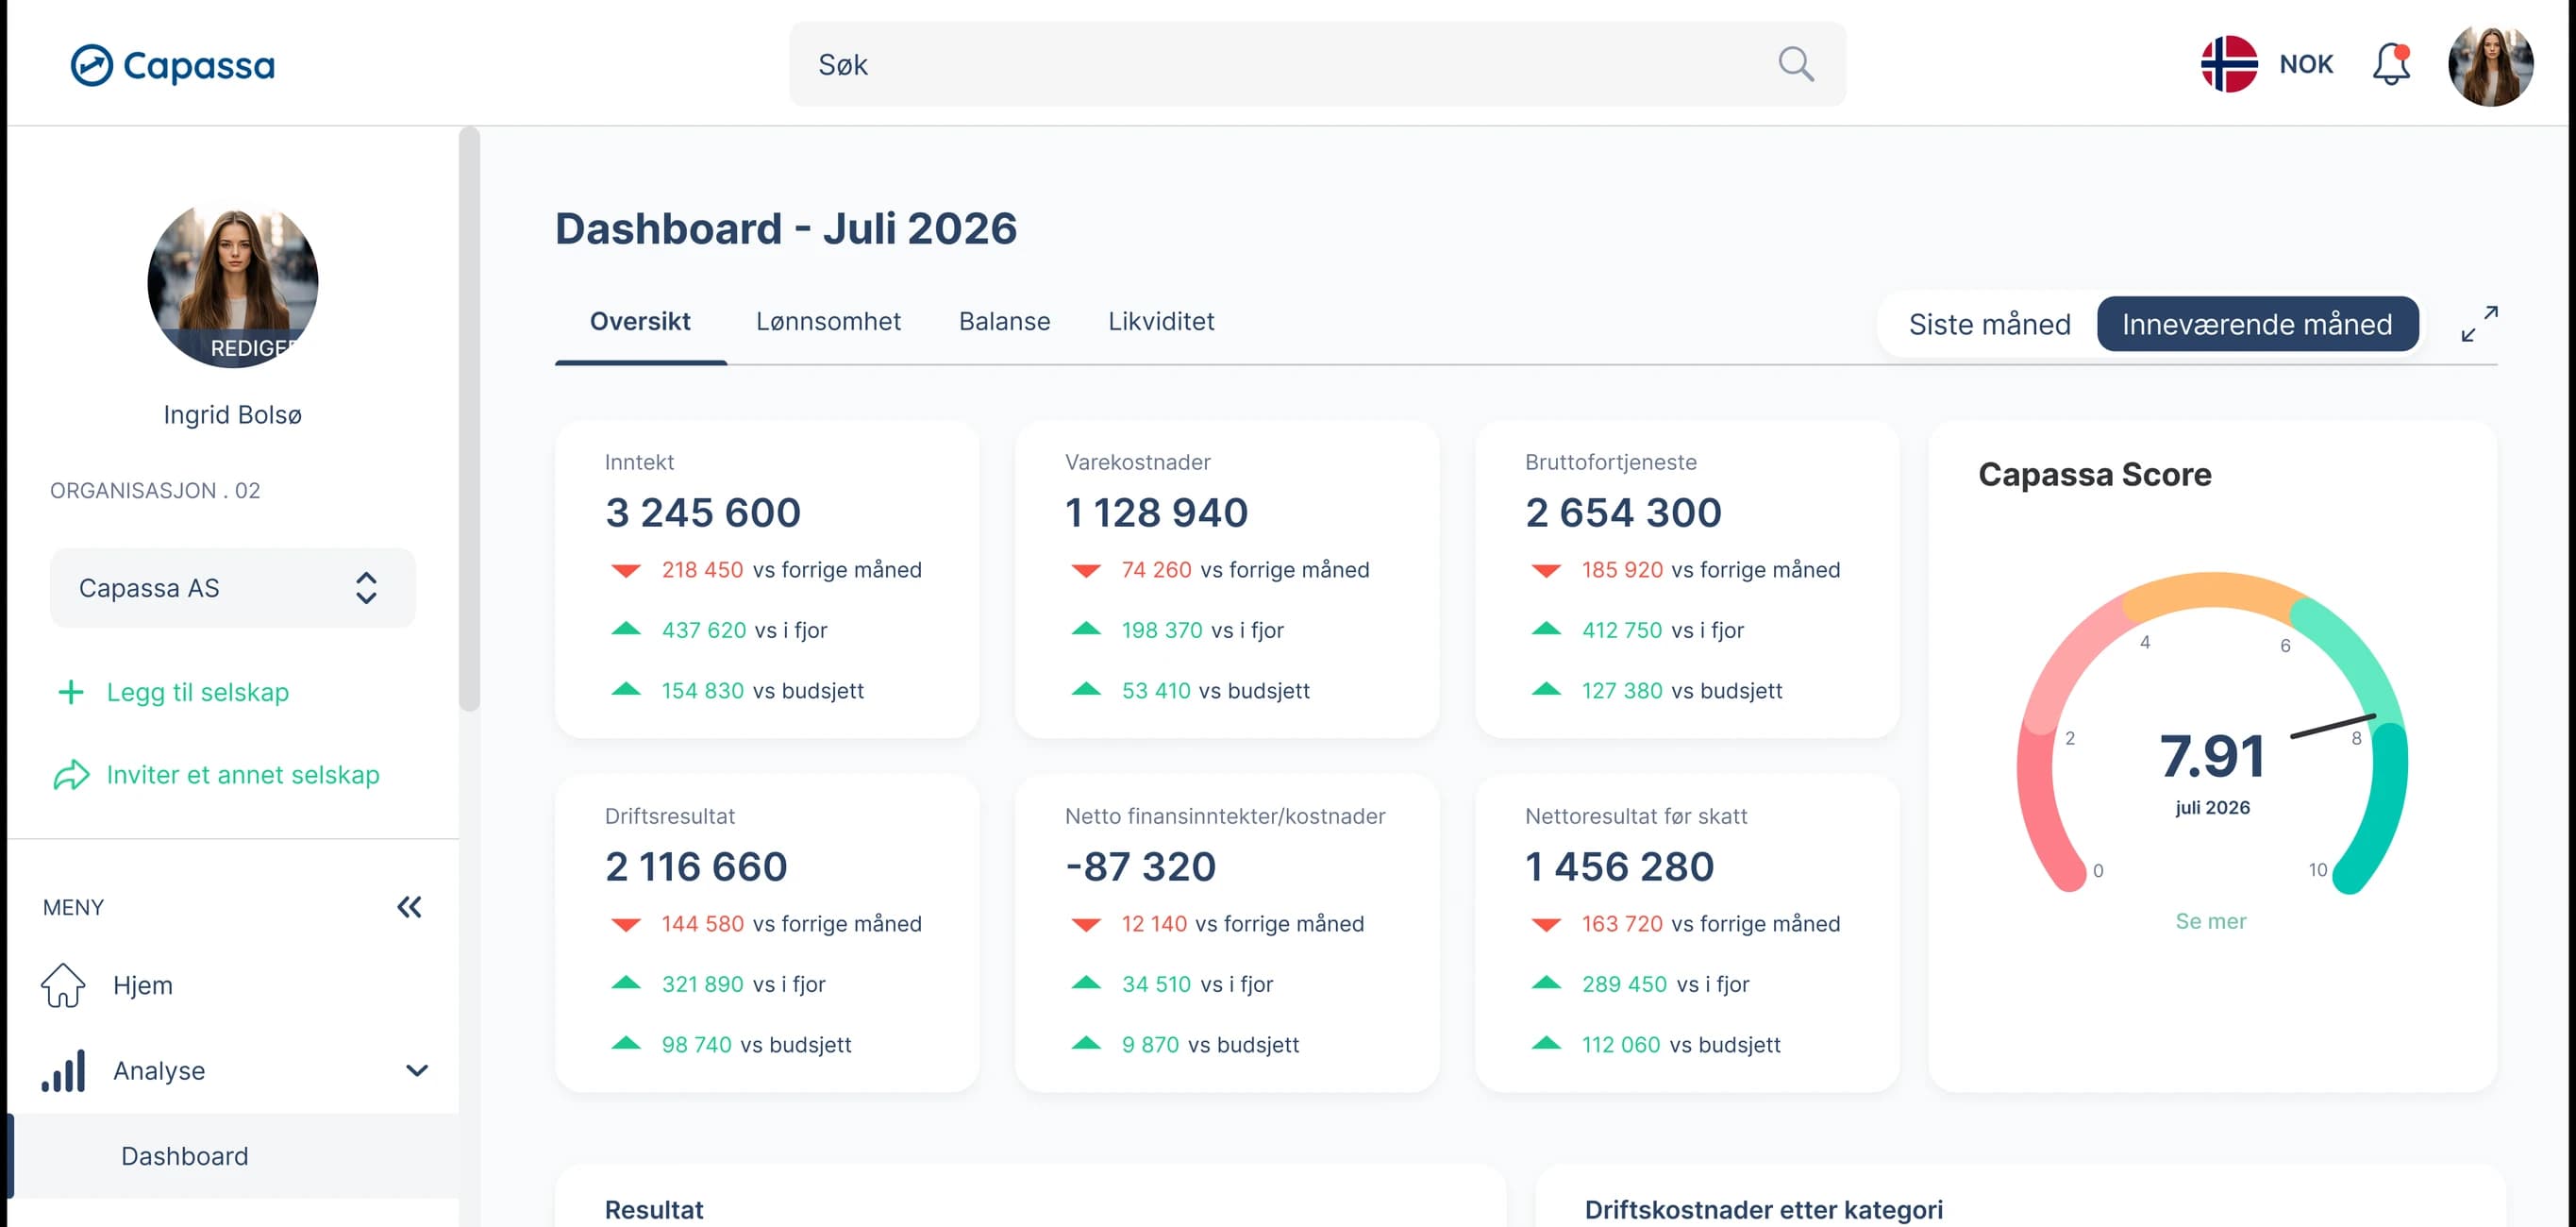Click the Nettoresultat value 1 456 280

point(1619,866)
